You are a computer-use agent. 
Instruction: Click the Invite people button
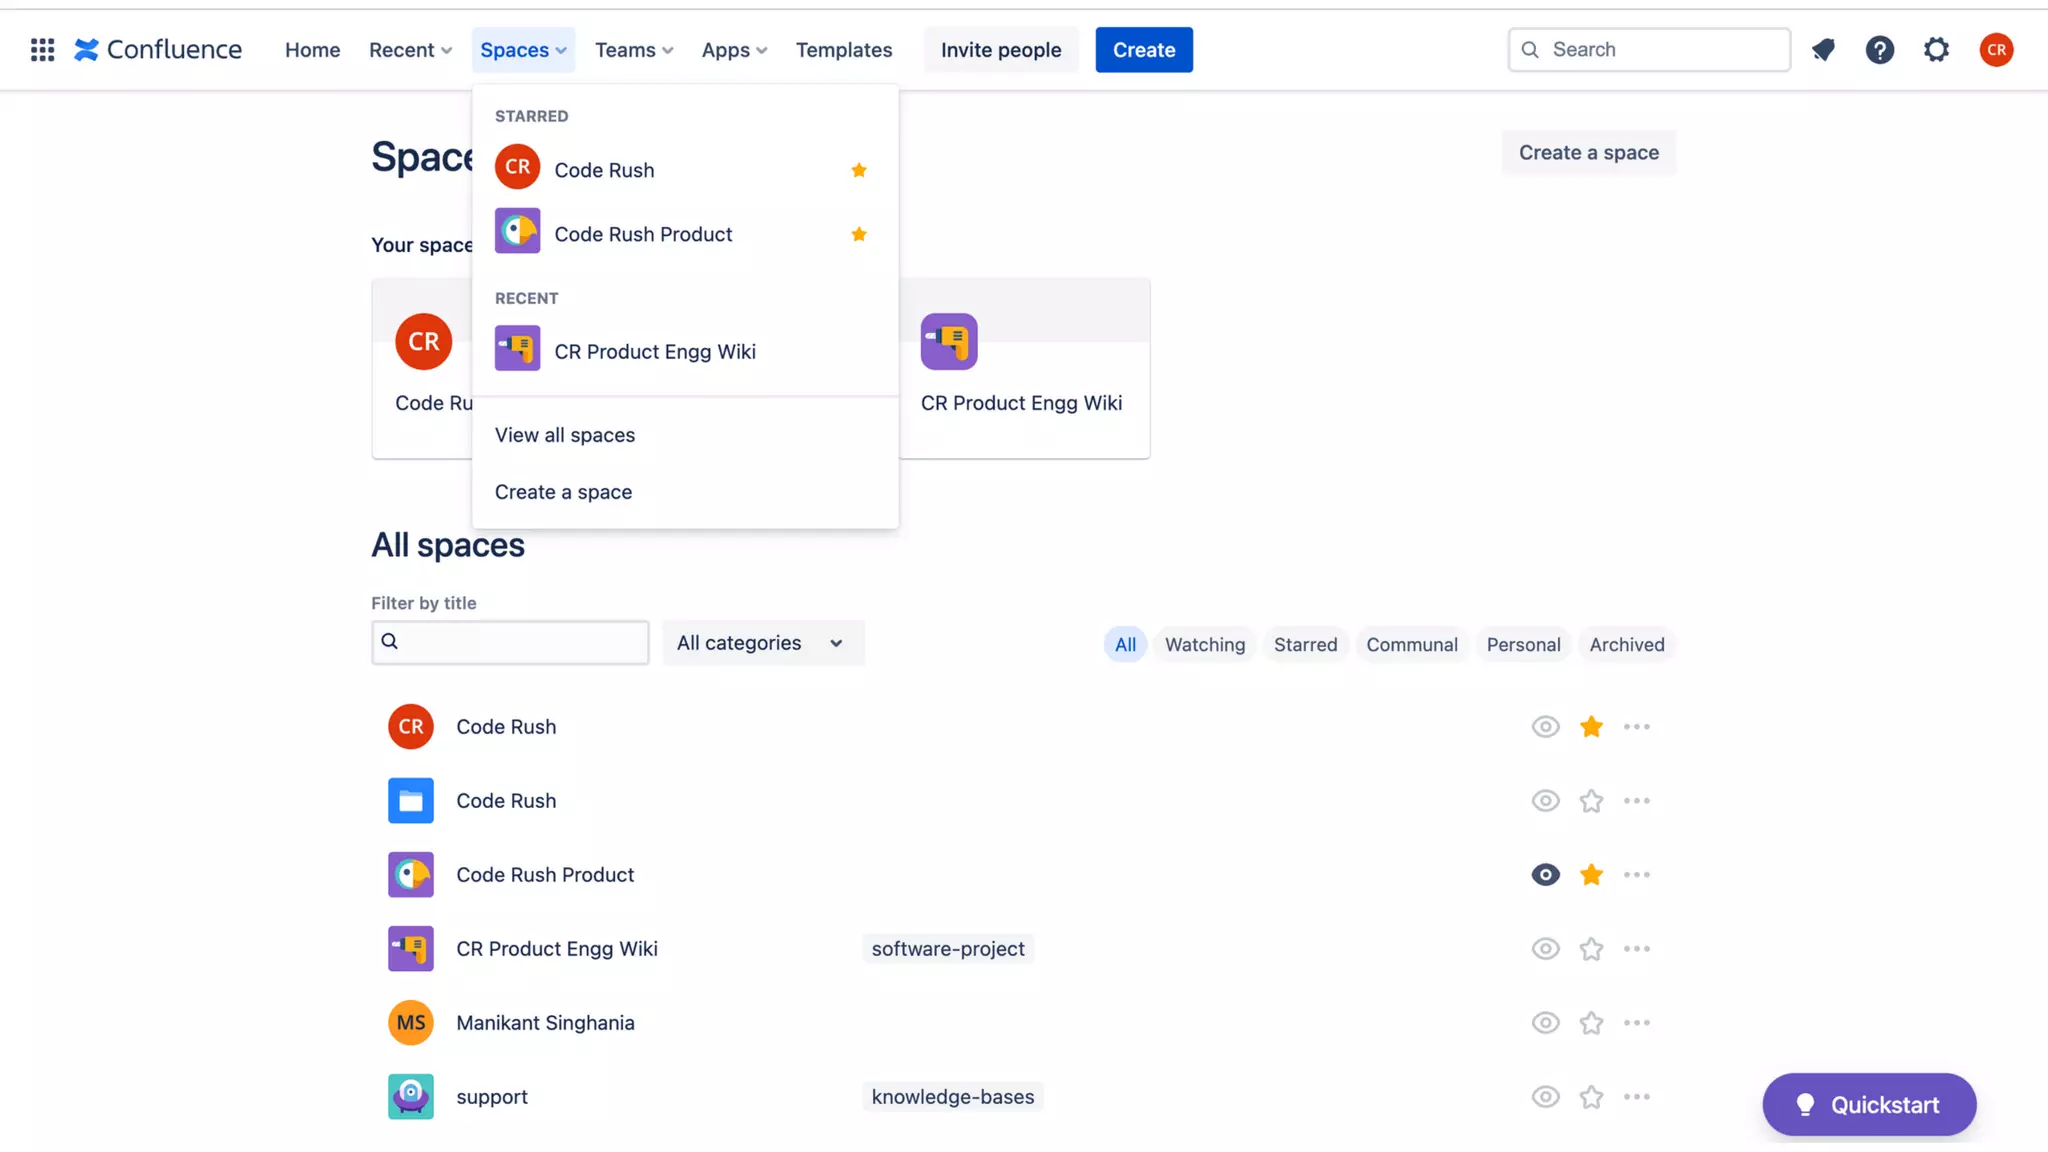[1000, 50]
